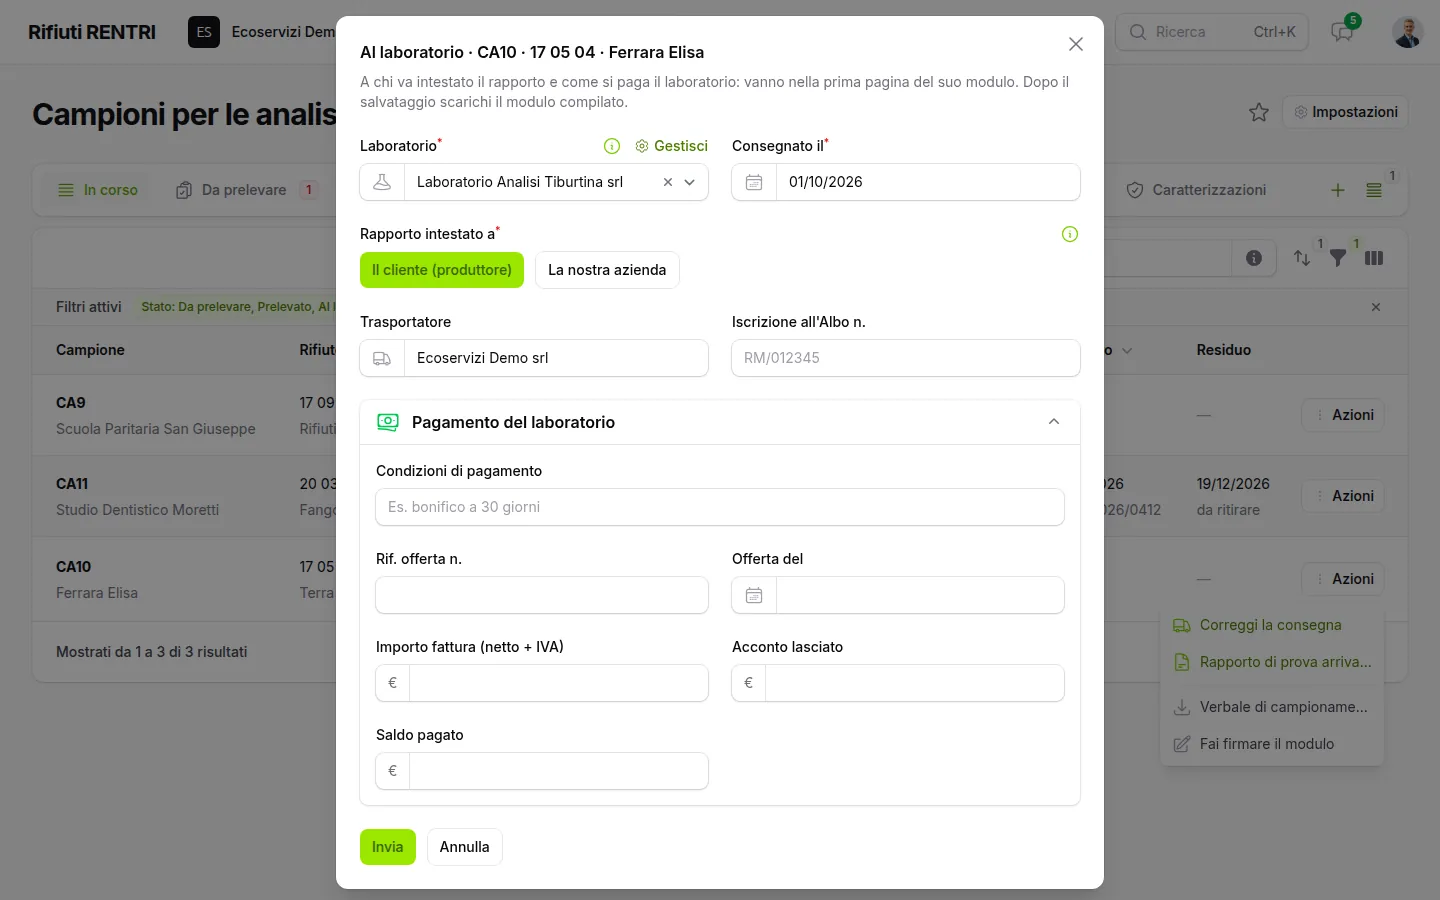Open Impostazioni settings
1440x900 pixels.
point(1346,112)
